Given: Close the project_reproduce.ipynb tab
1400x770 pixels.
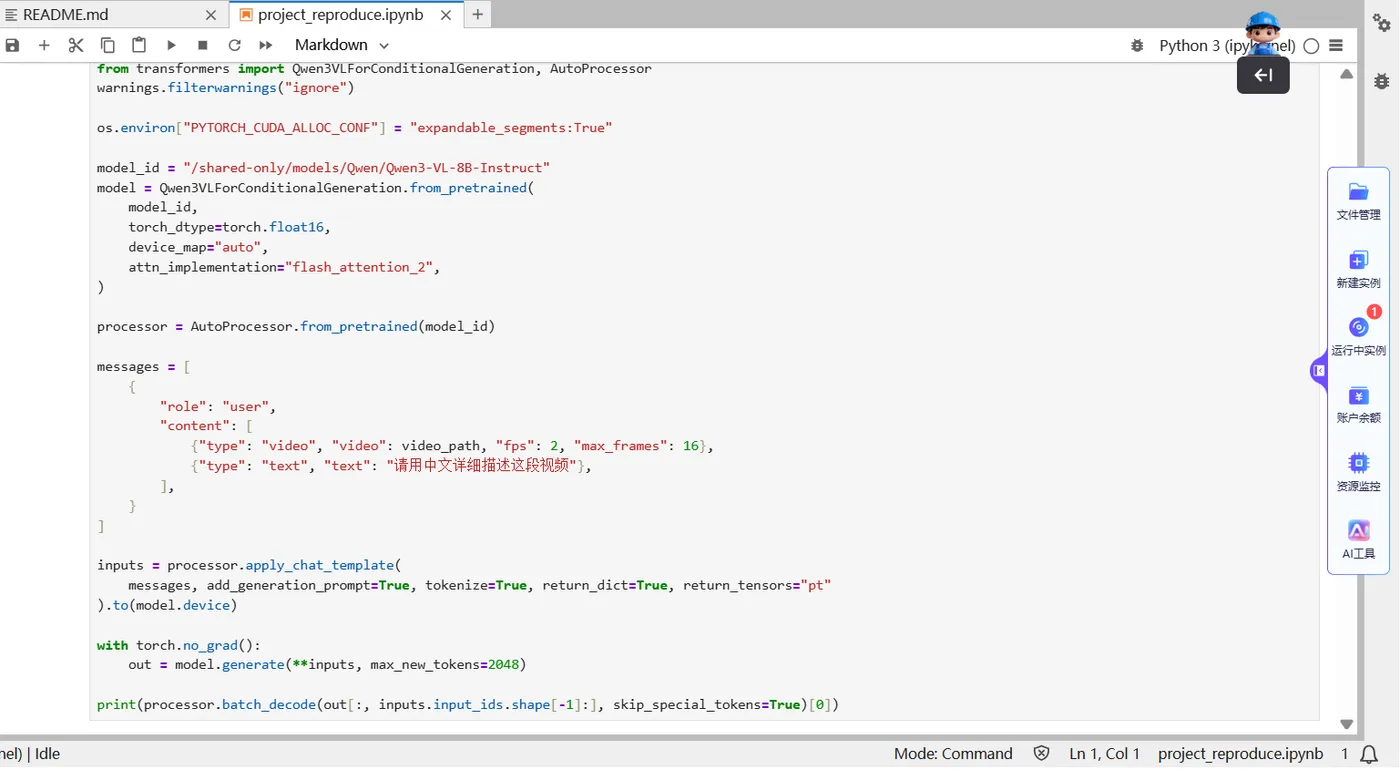Looking at the screenshot, I should [x=446, y=15].
